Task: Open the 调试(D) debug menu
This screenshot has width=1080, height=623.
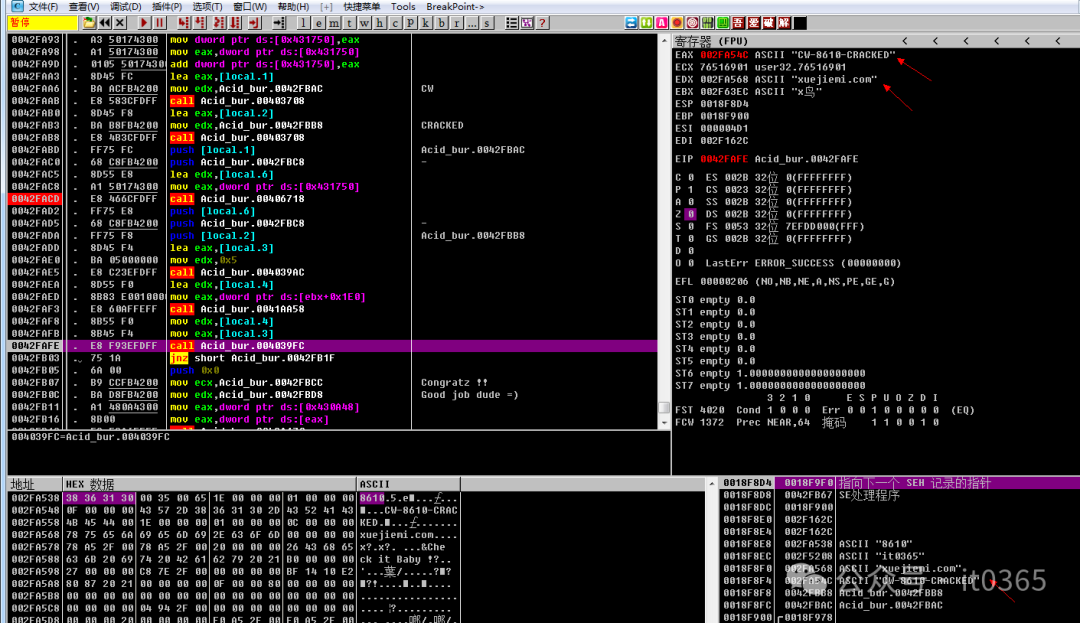Action: (125, 6)
